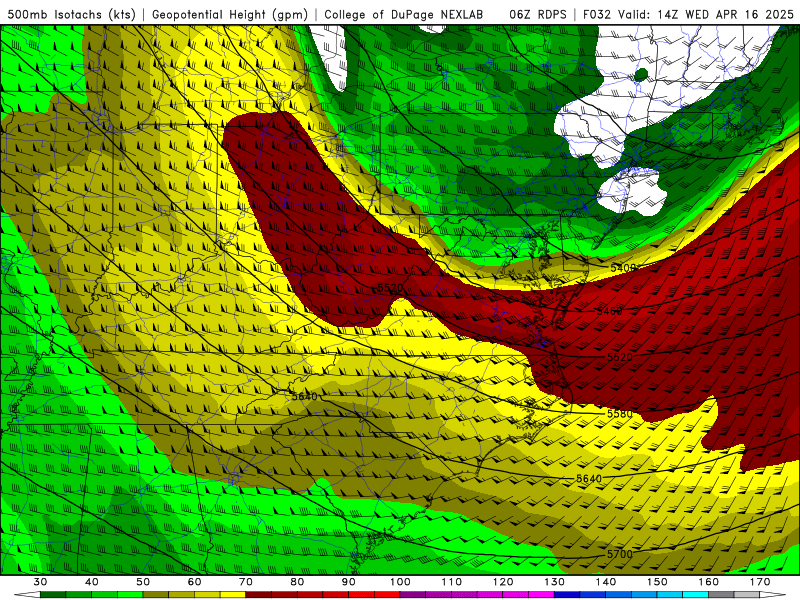Click the 40 value on the color scale
The height and width of the screenshot is (600, 800).
[x=92, y=582]
